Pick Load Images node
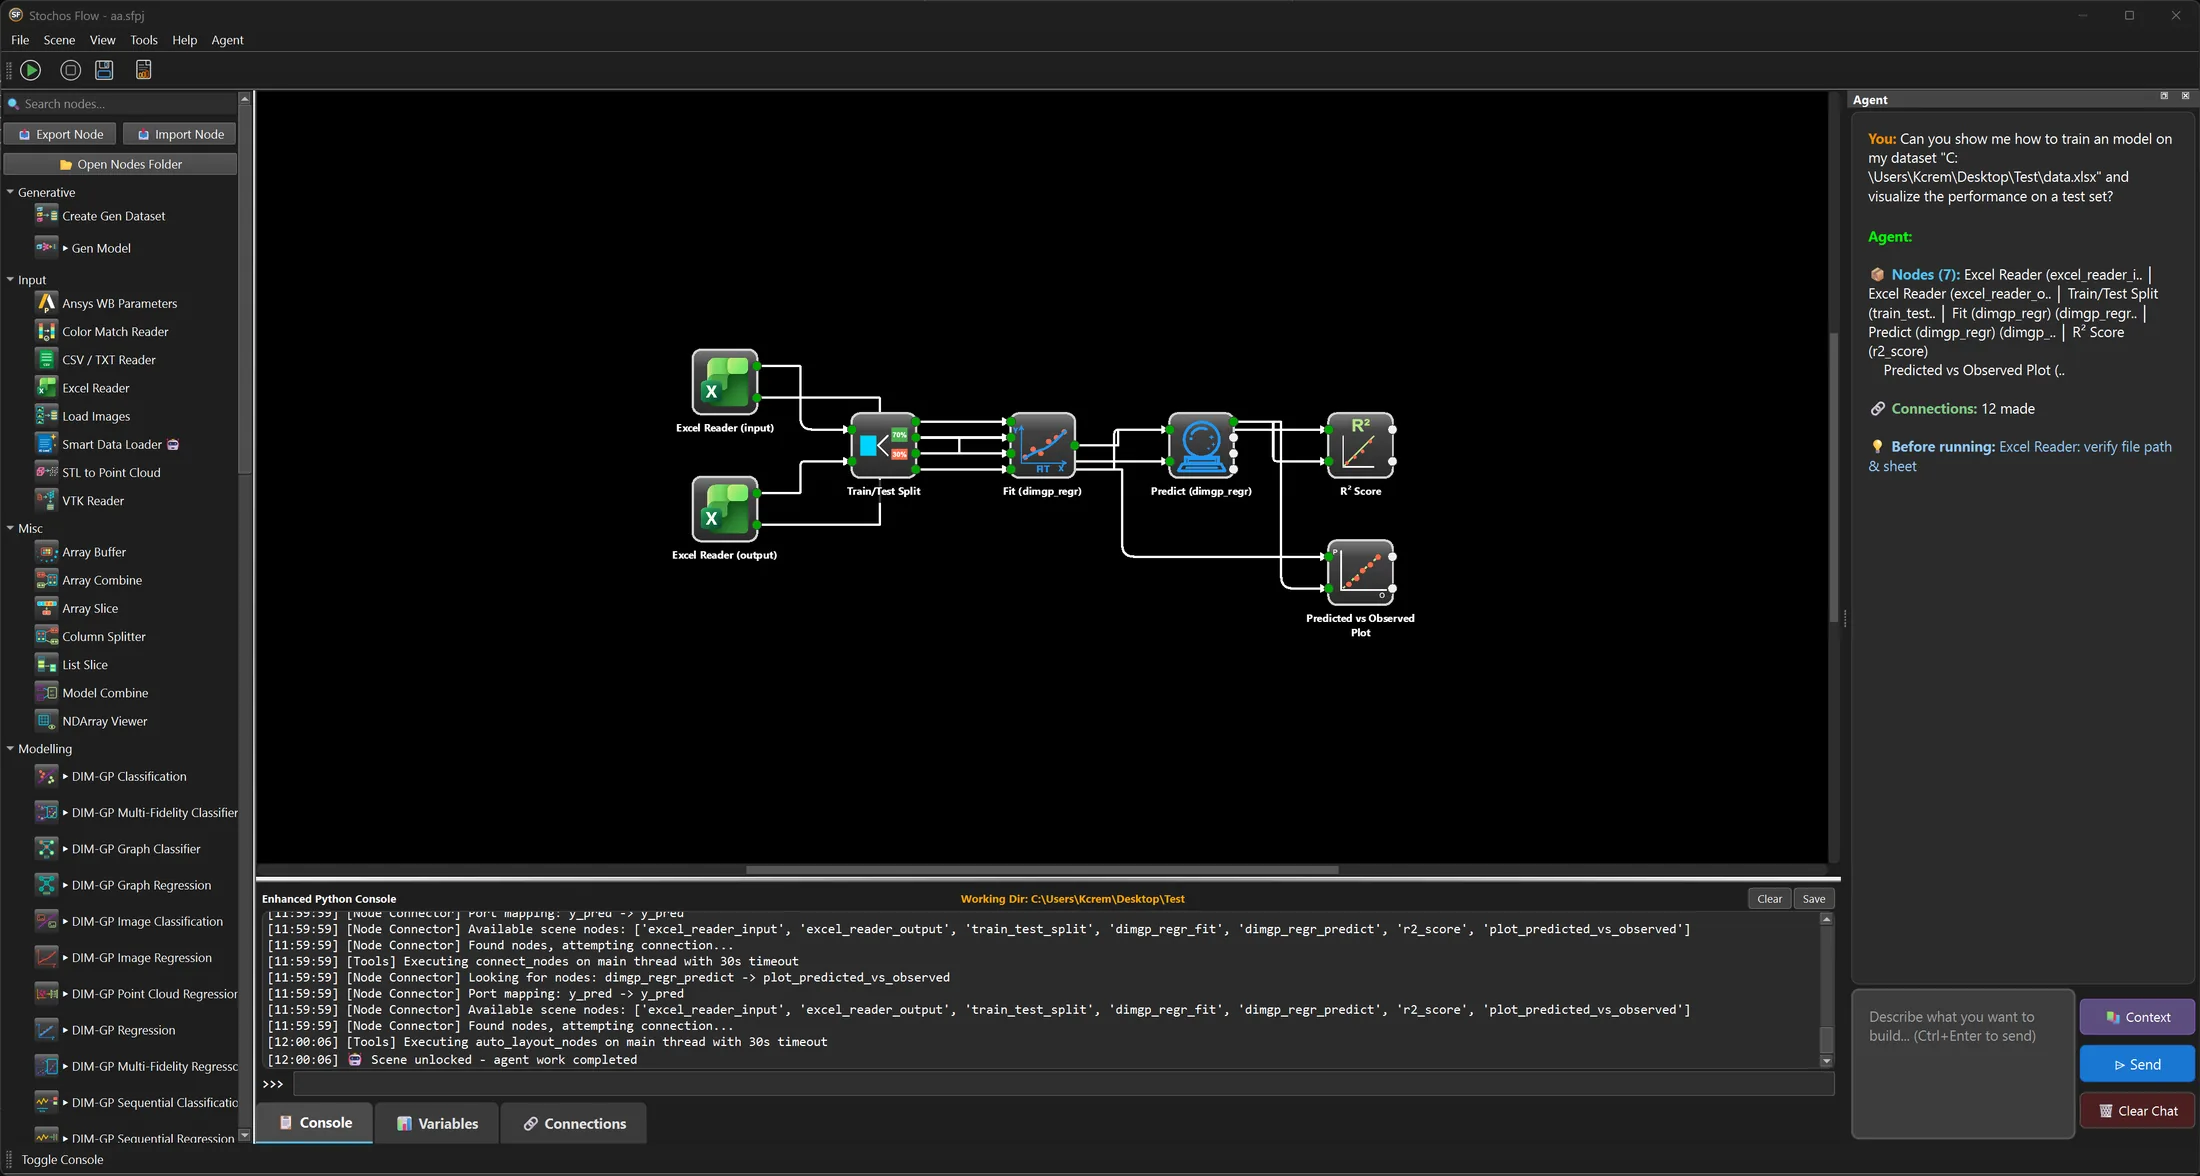The image size is (2200, 1176). click(96, 416)
